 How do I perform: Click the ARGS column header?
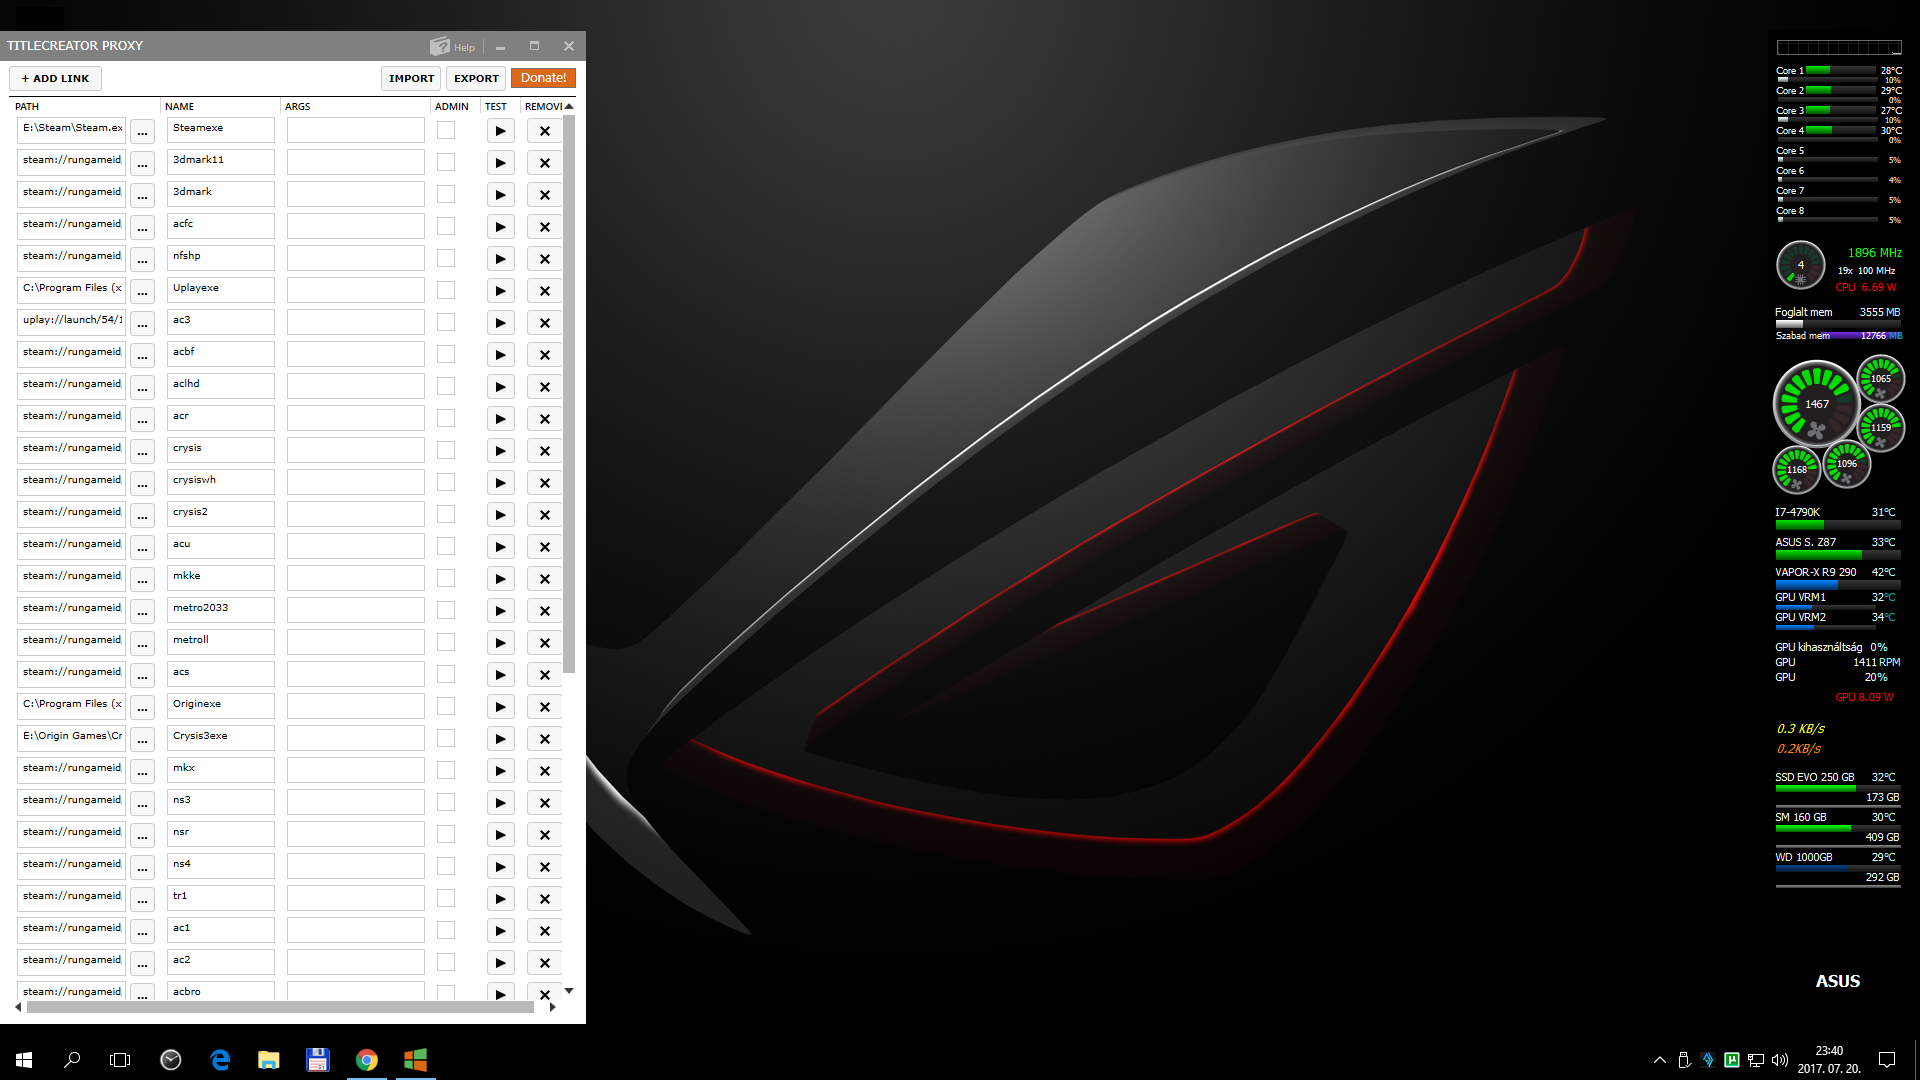[297, 106]
